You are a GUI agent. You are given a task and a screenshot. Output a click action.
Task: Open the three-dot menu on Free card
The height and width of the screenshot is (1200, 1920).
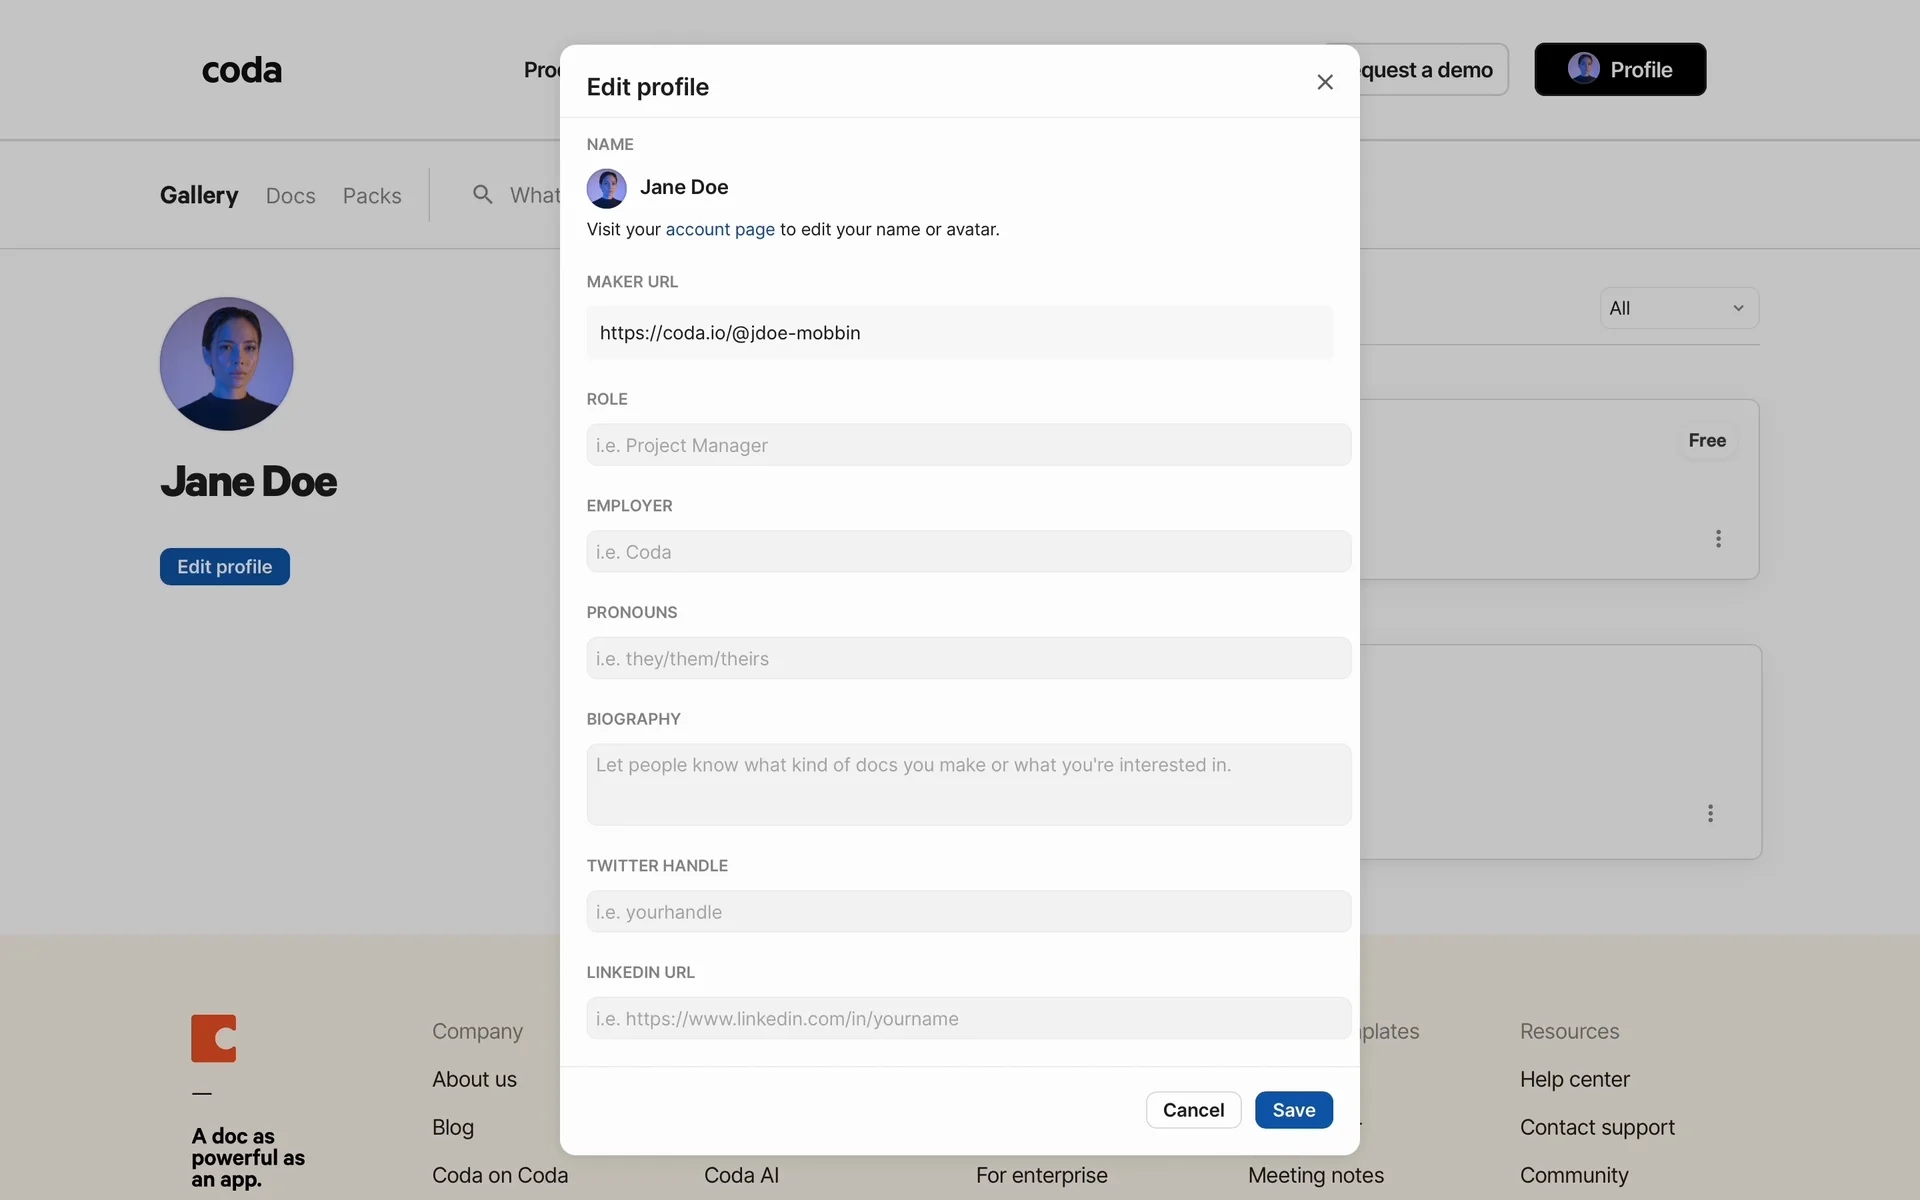coord(1718,539)
